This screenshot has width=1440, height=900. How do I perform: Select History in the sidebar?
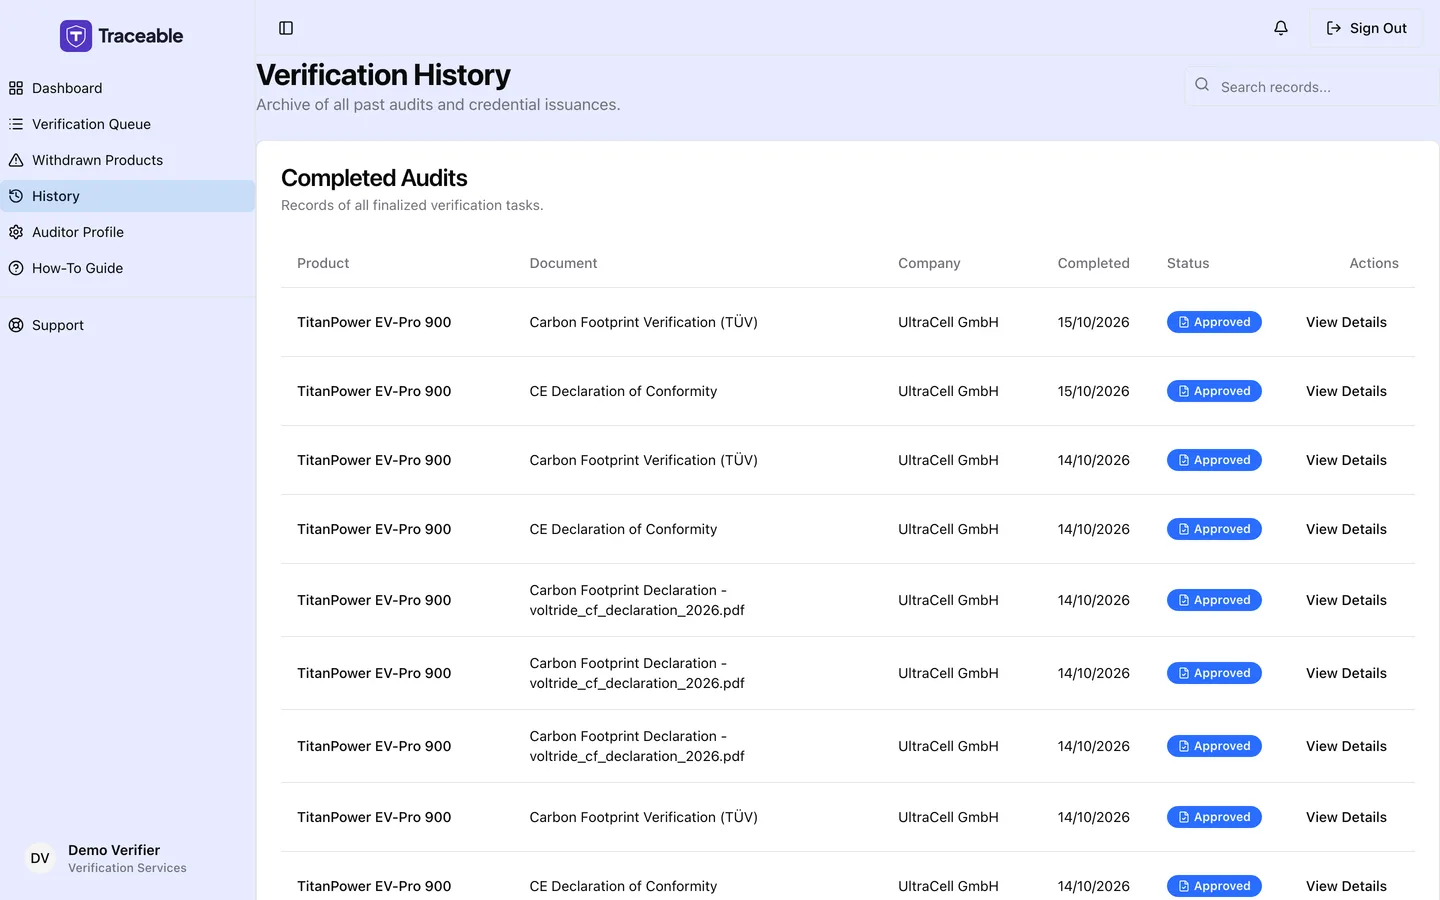coord(128,196)
